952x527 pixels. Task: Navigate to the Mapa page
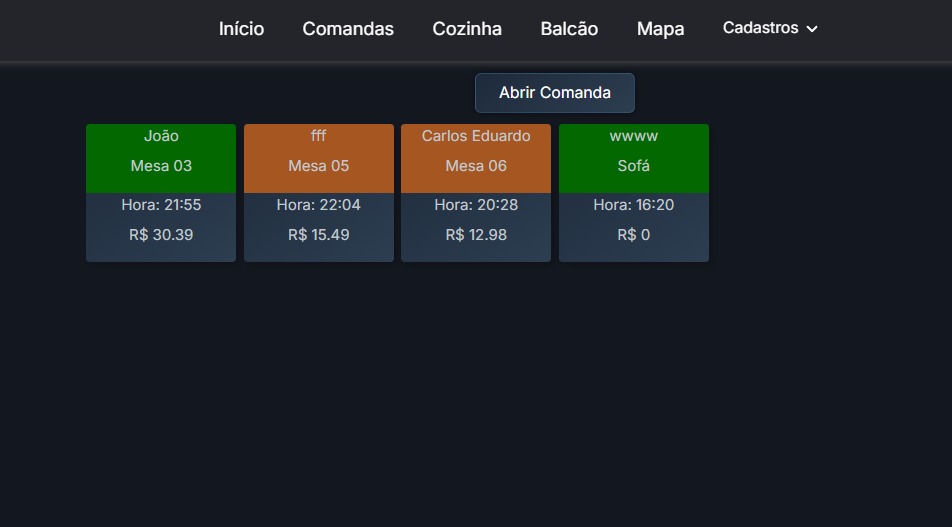(x=660, y=29)
